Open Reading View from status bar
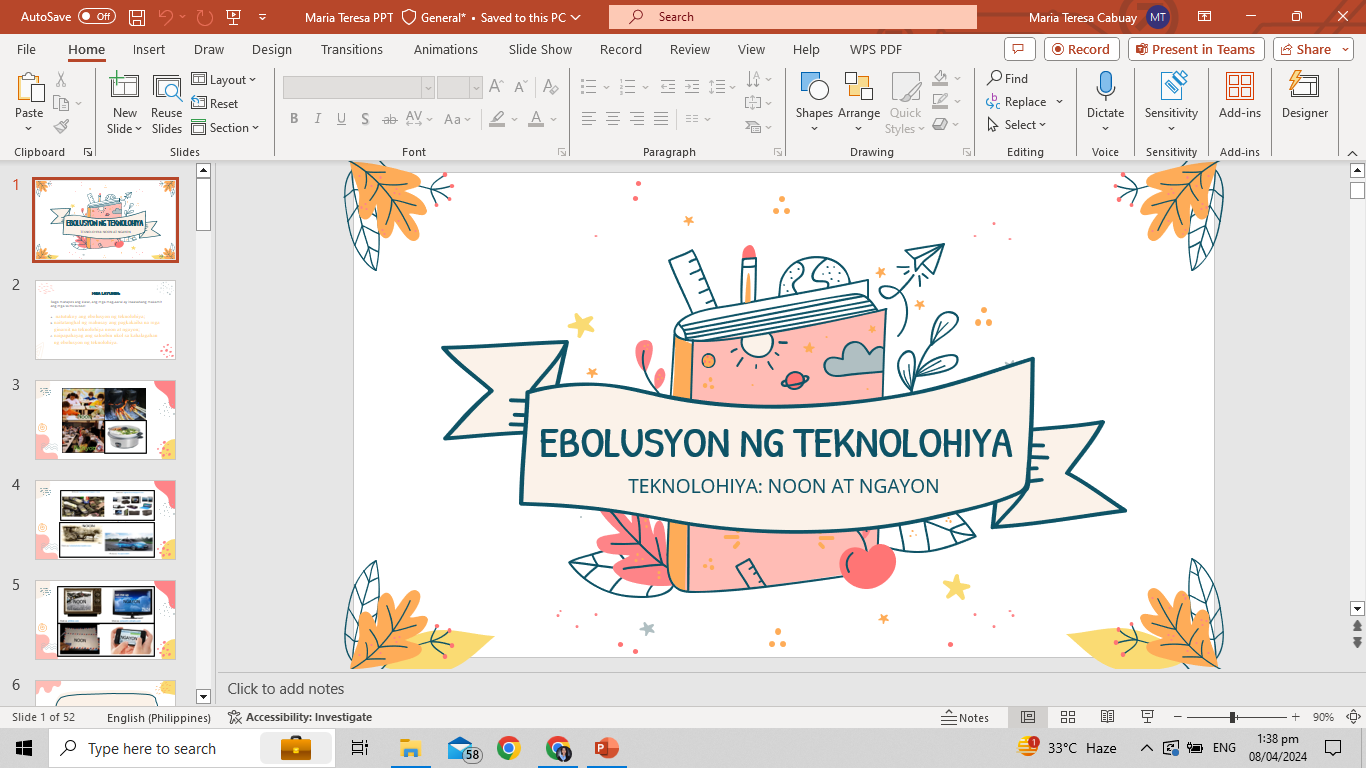The height and width of the screenshot is (768, 1366). (x=1107, y=717)
